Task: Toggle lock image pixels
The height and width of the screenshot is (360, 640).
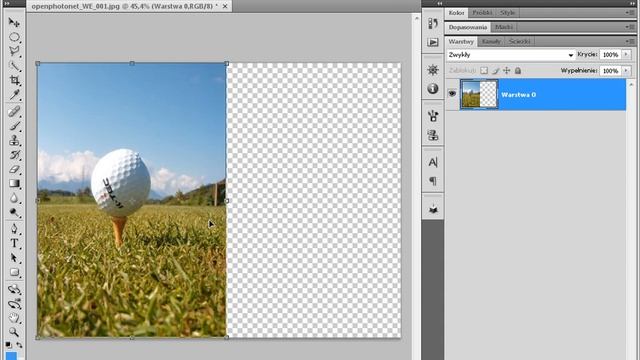Action: (x=495, y=71)
